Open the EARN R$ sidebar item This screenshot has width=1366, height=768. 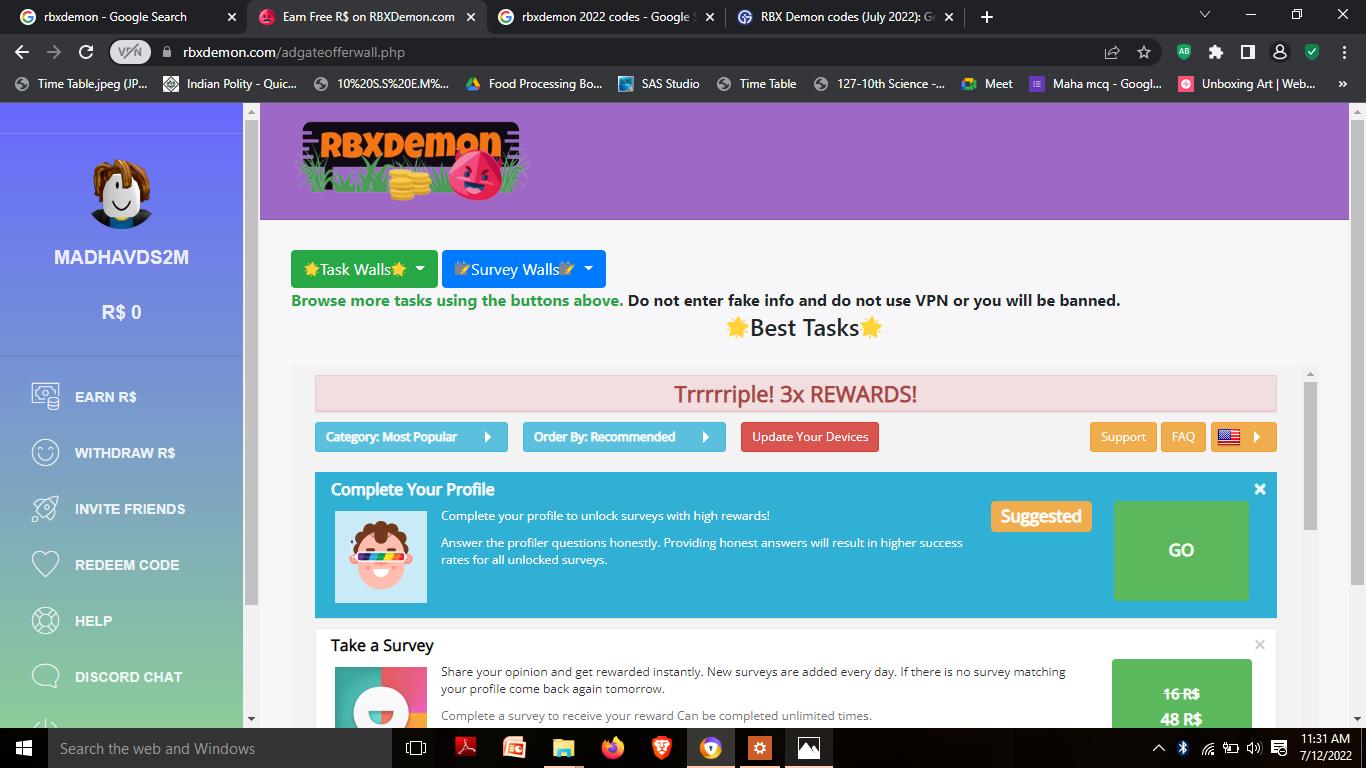pyautogui.click(x=105, y=397)
